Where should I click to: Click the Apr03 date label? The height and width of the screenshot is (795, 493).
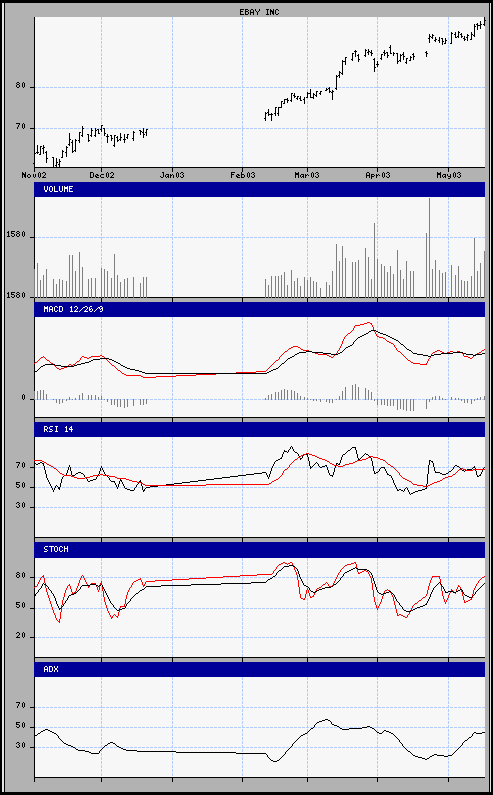[x=378, y=175]
